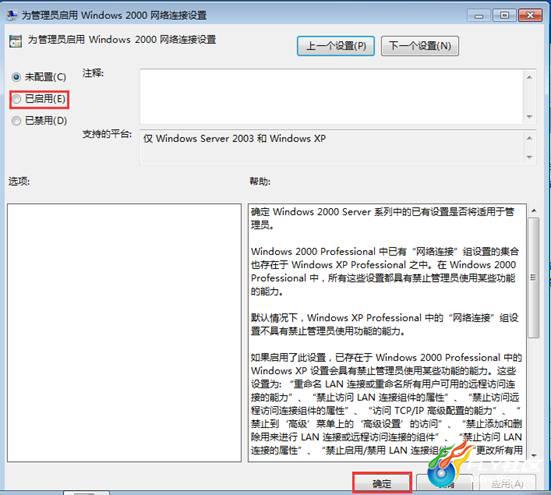Click the help pane scrollbar thumb
551x495 pixels.
pos(533,277)
